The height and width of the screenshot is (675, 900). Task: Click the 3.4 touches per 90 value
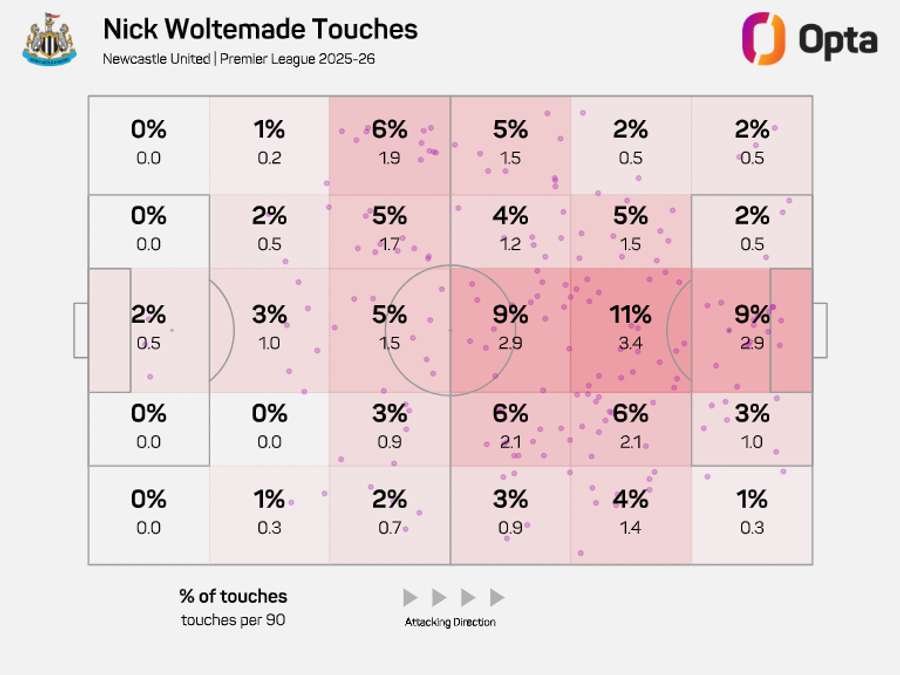[630, 343]
